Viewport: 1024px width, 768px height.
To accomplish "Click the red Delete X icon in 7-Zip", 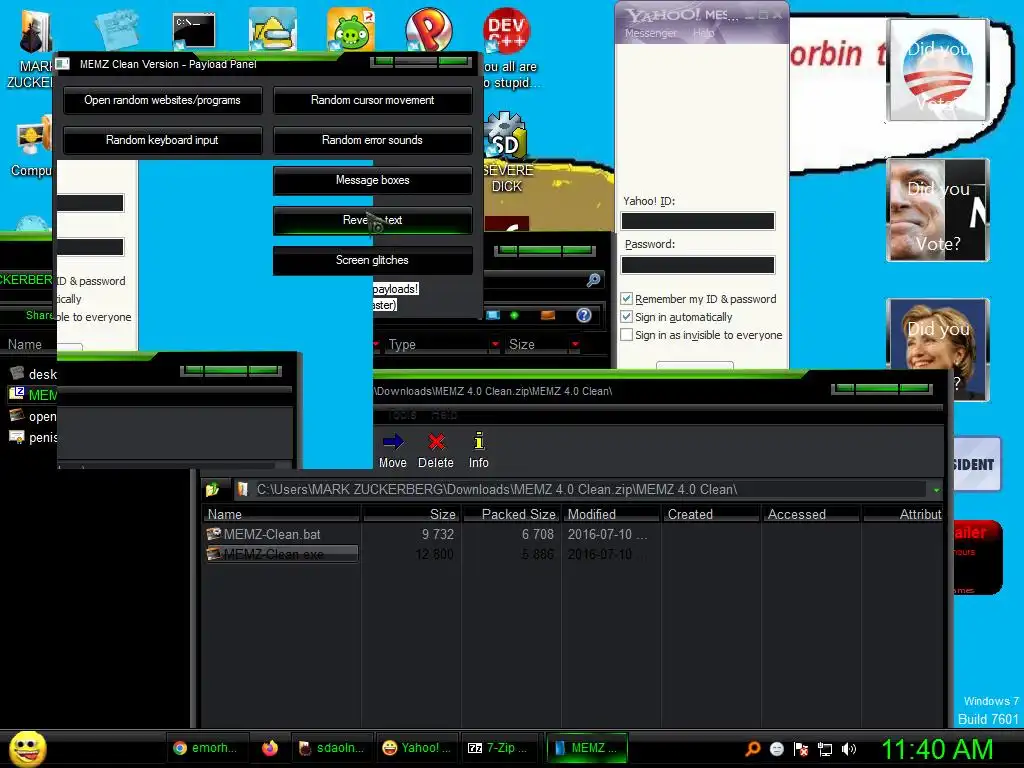I will (436, 442).
